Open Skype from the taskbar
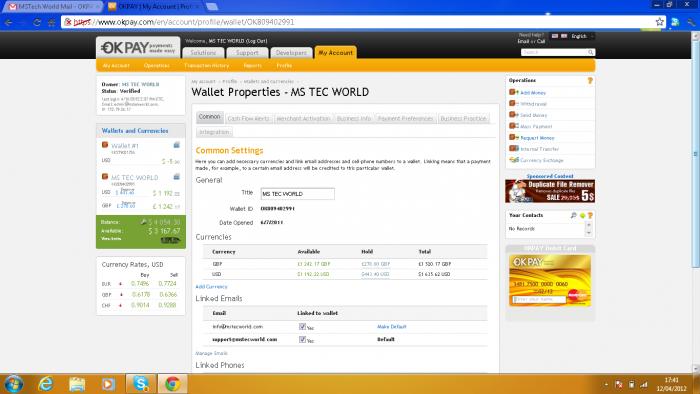The height and width of the screenshot is (394, 700). 141,384
